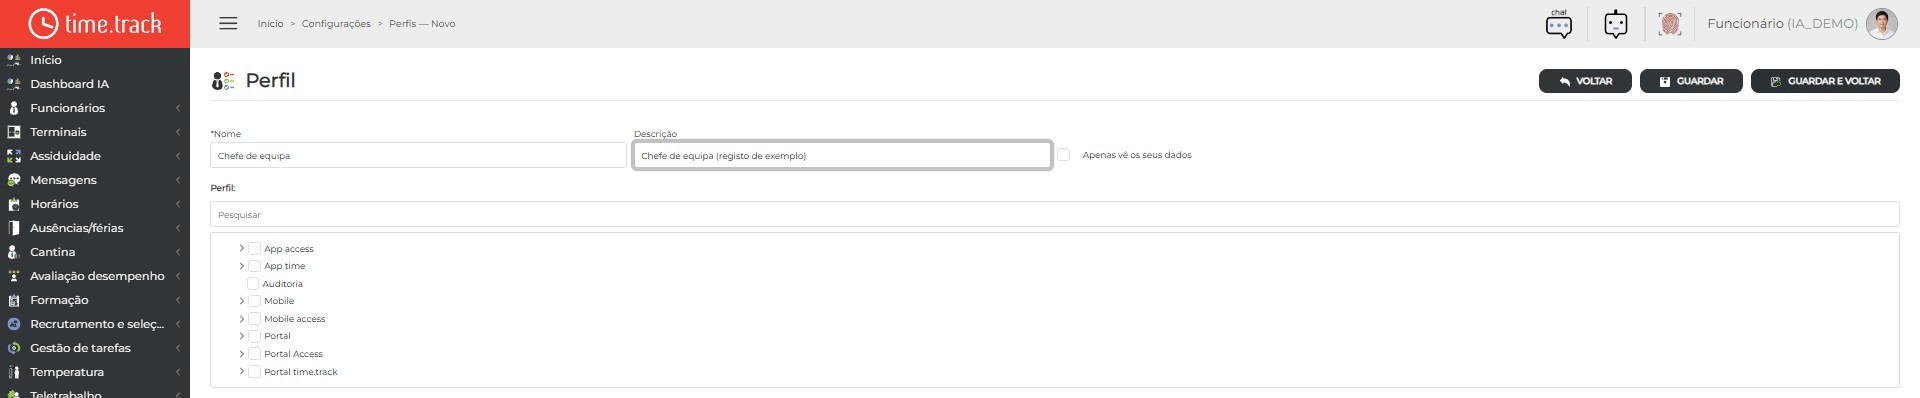Focus the Descrição input field
Viewport: 1920px width, 398px height.
pos(842,155)
